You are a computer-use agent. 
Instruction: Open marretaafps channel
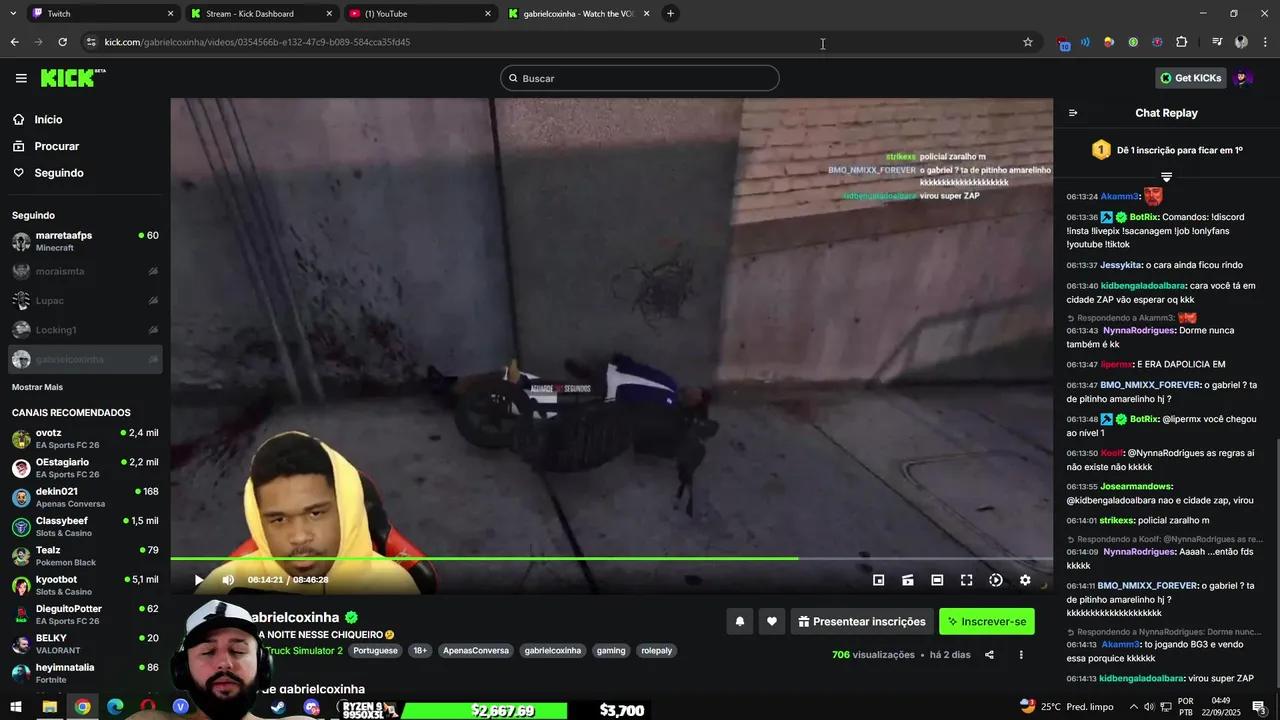(x=85, y=241)
